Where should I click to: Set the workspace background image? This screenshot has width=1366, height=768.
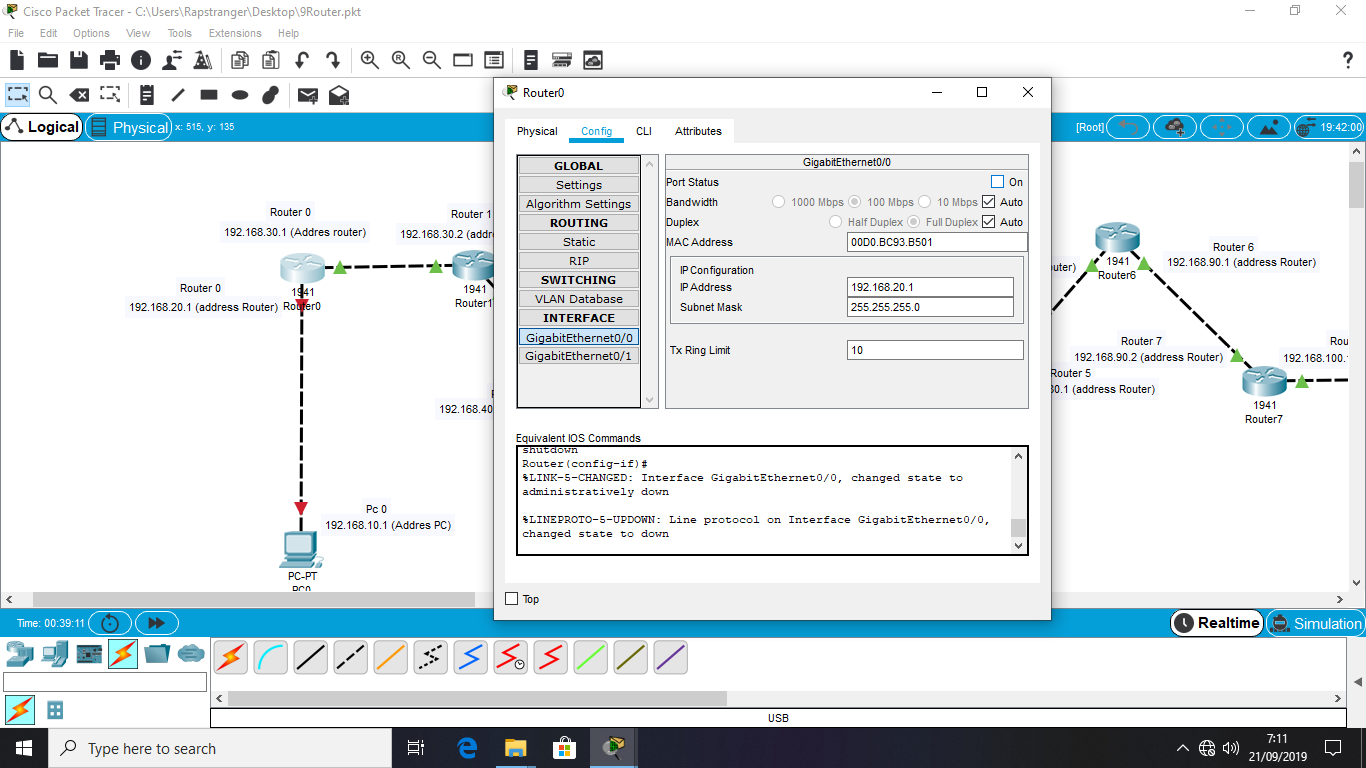1269,127
